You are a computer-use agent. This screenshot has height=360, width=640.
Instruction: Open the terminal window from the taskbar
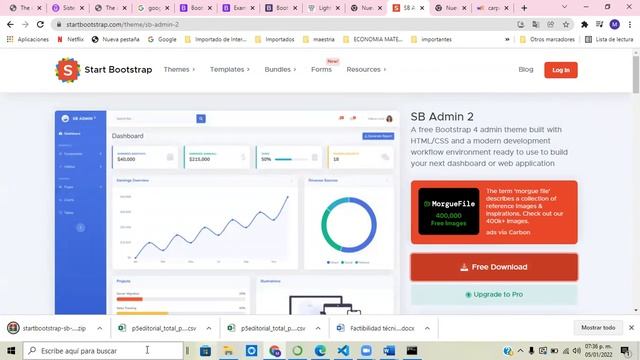(412, 351)
